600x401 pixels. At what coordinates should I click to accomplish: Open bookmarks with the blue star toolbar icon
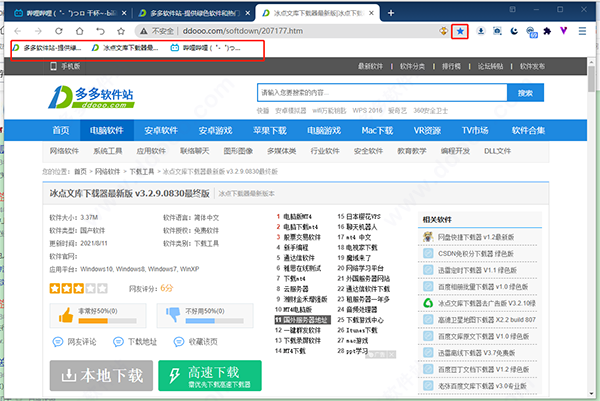(460, 31)
